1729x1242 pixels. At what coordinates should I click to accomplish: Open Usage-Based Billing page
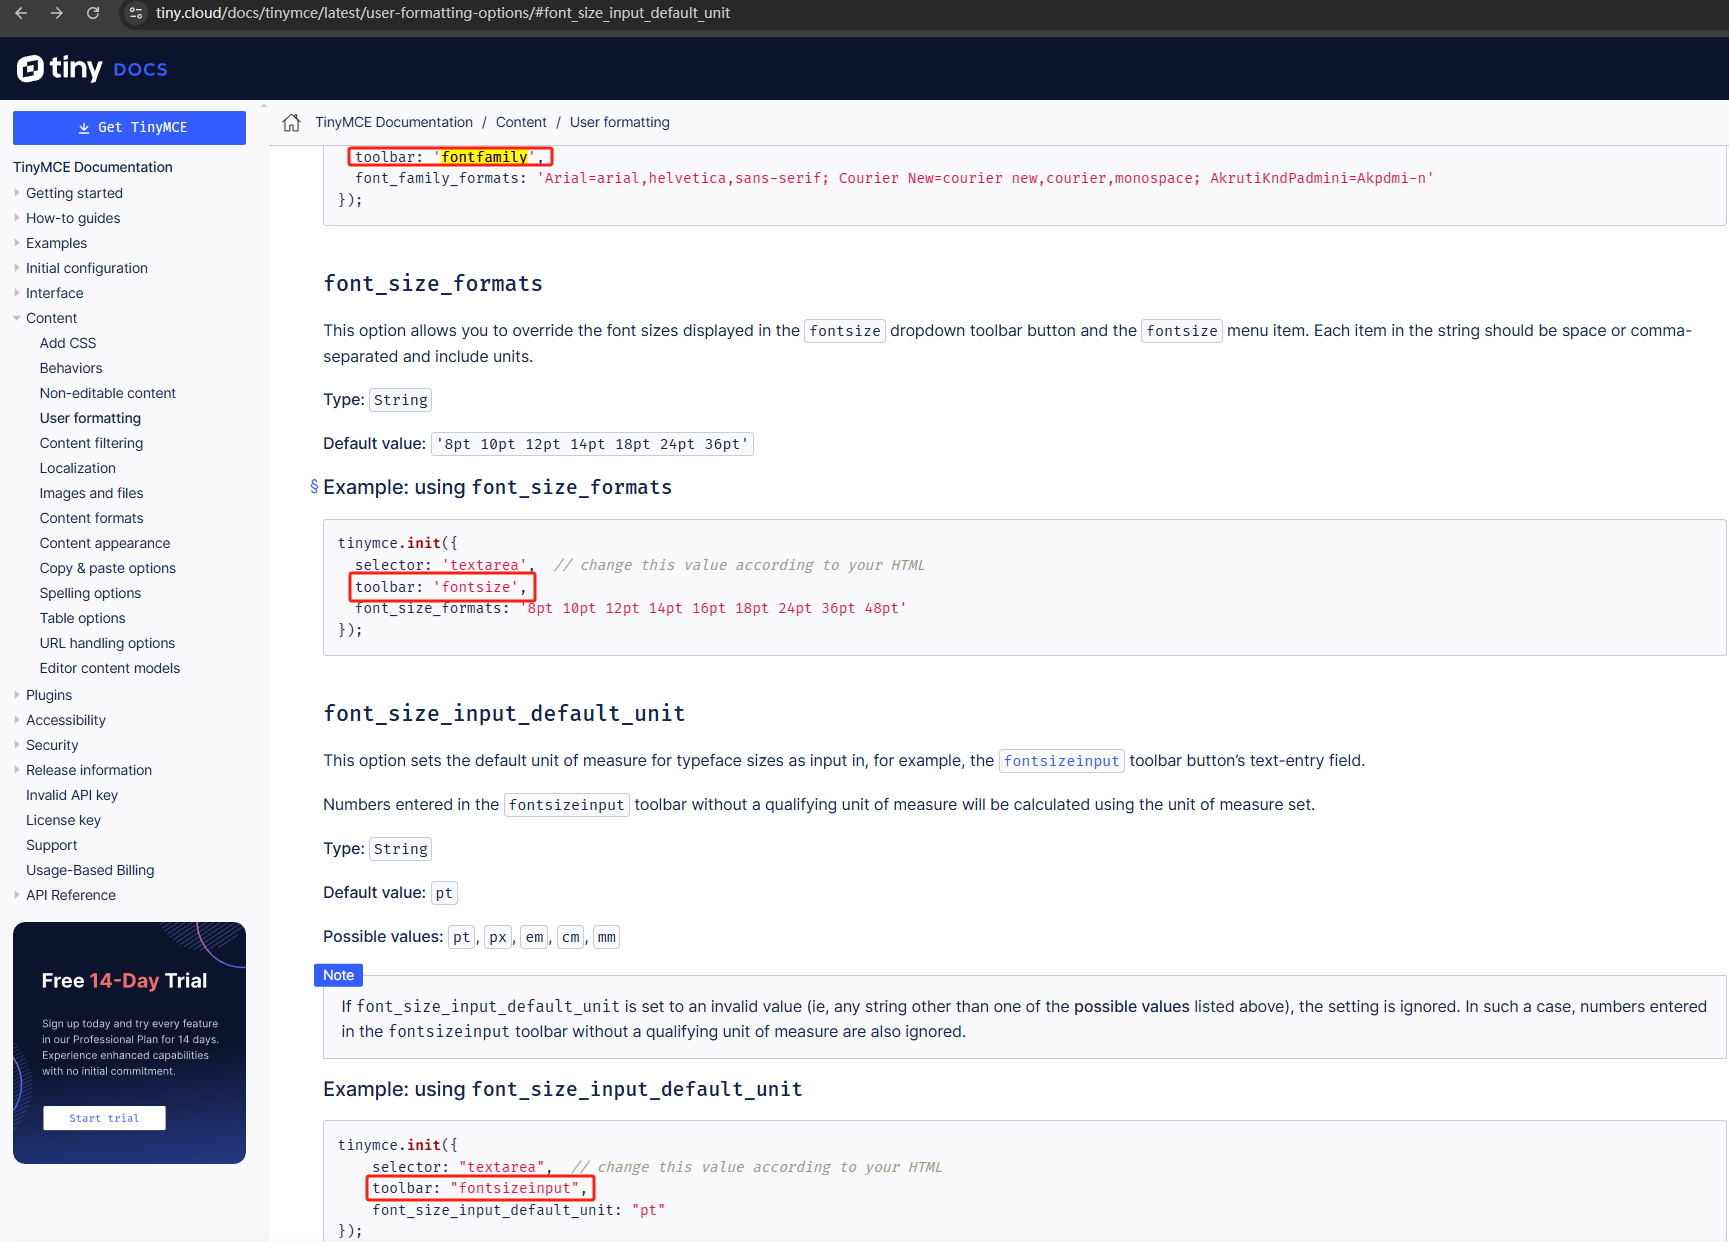[x=90, y=870]
